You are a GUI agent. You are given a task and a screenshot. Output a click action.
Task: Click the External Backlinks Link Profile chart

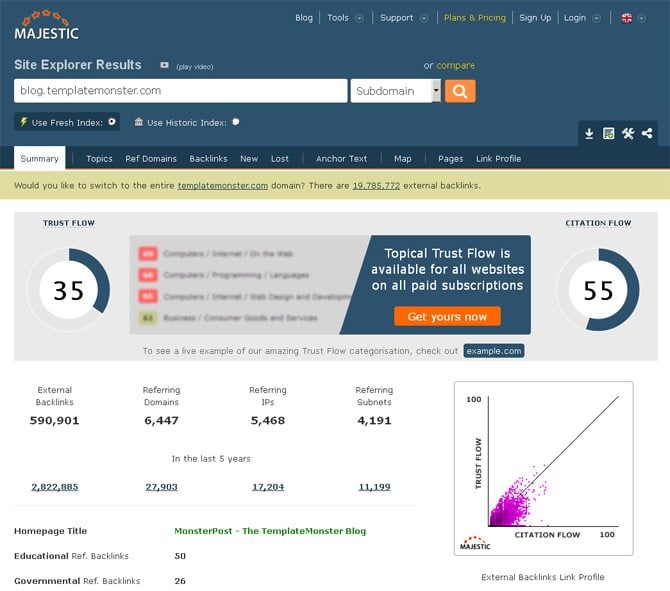[543, 468]
